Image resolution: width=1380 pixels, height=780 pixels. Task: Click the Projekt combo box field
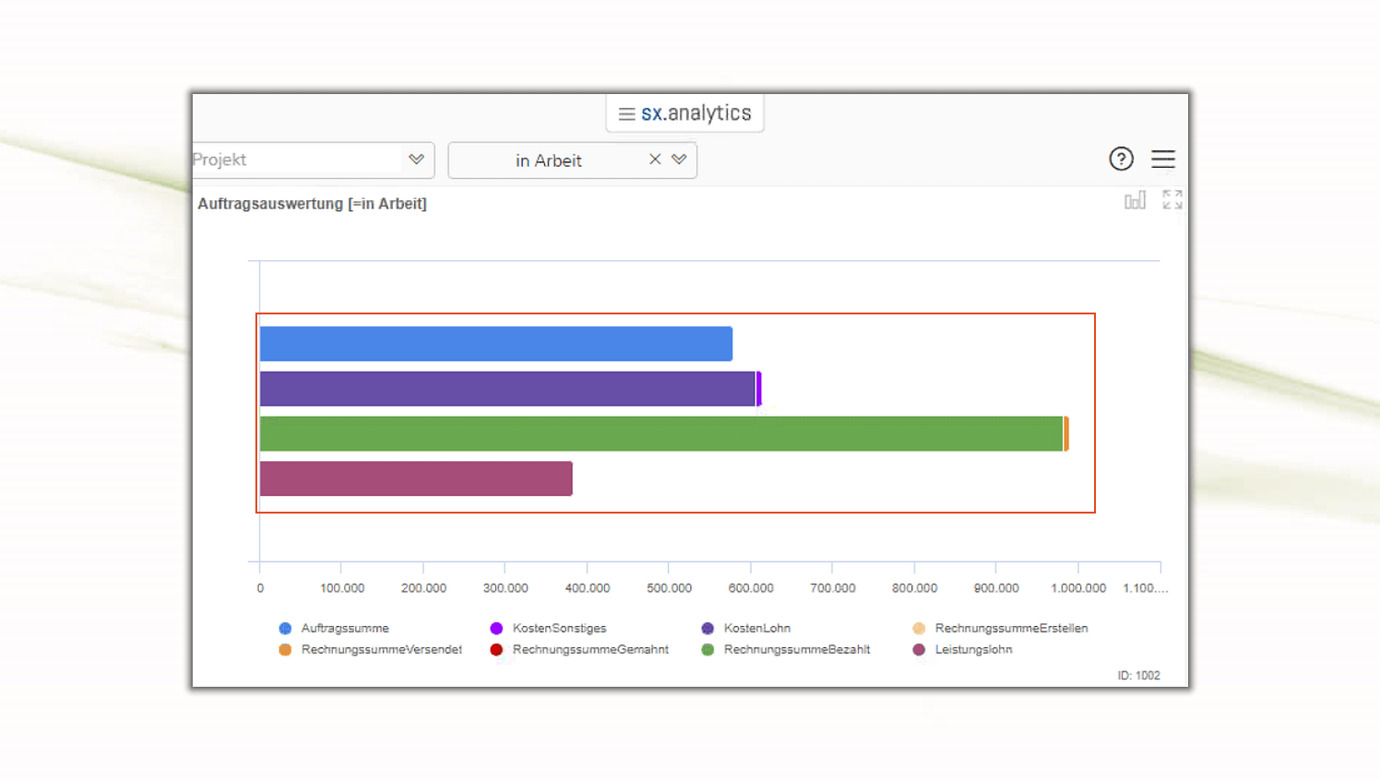click(x=295, y=160)
